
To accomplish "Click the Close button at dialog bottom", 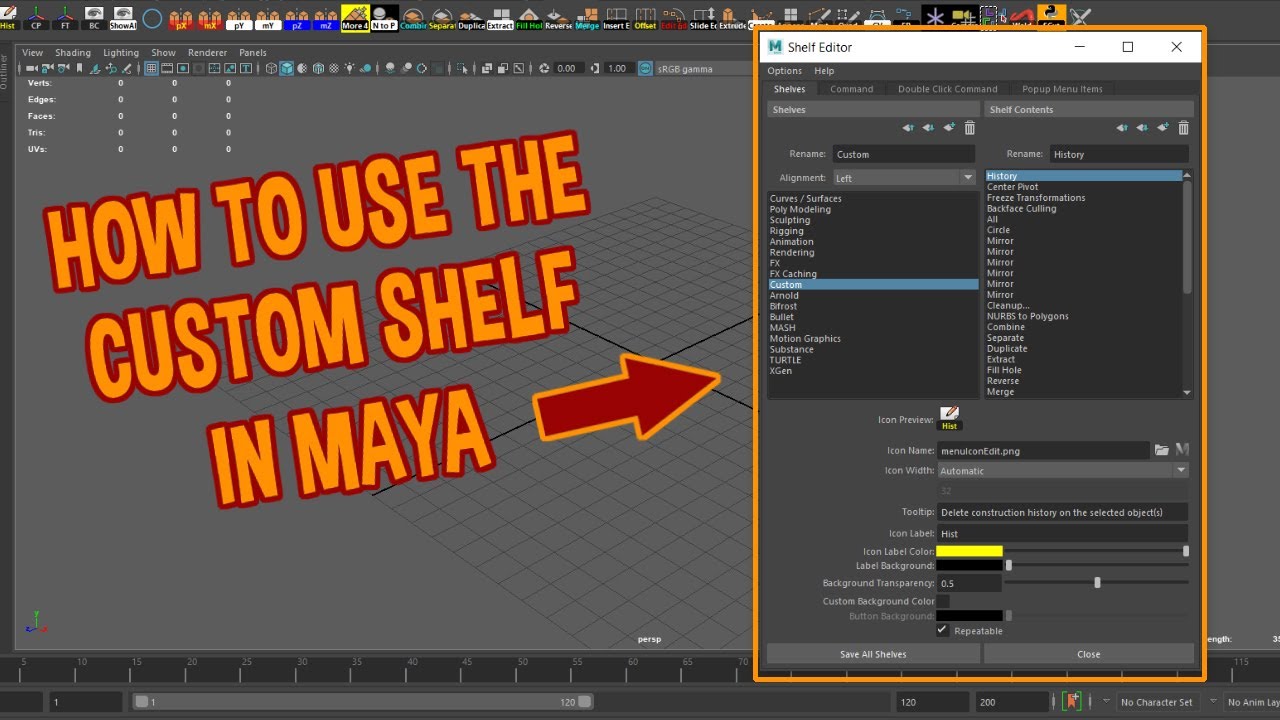I will [x=1089, y=654].
